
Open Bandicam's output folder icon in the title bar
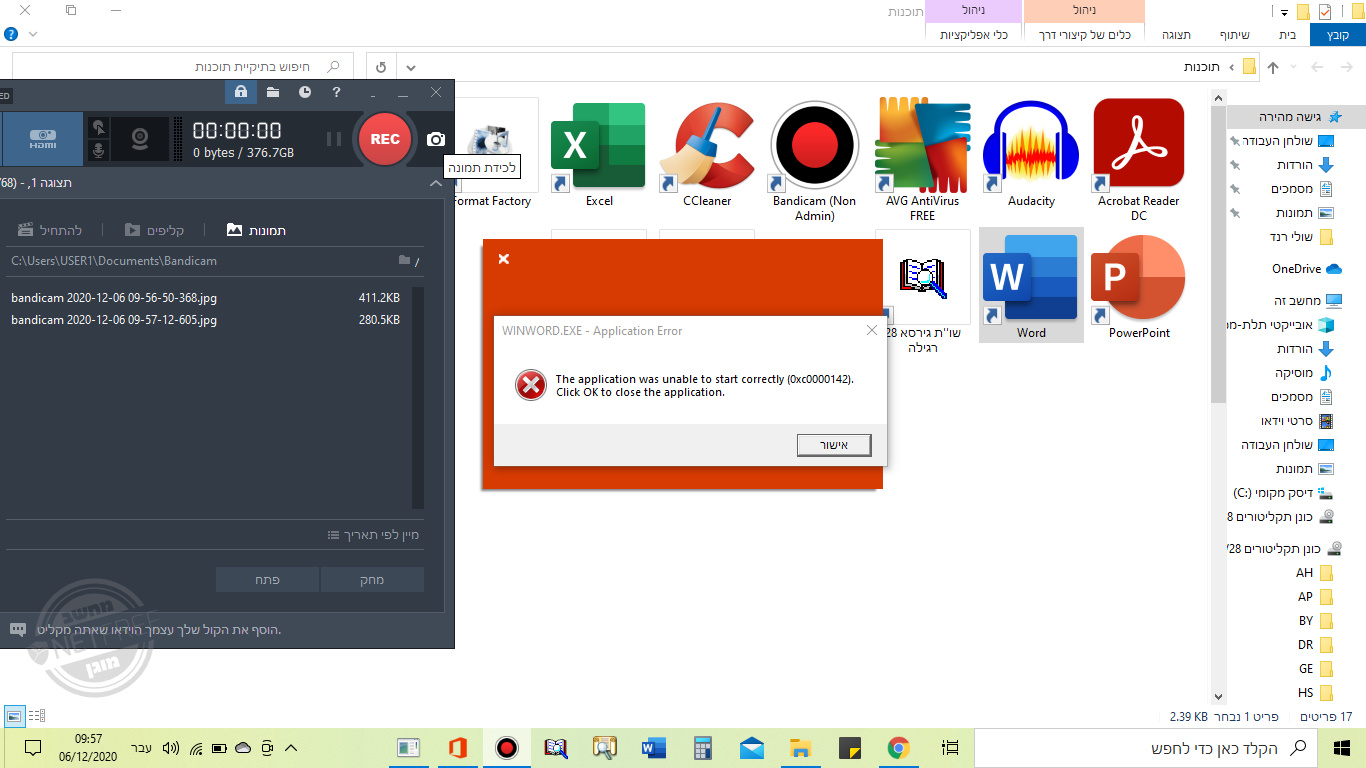point(273,92)
